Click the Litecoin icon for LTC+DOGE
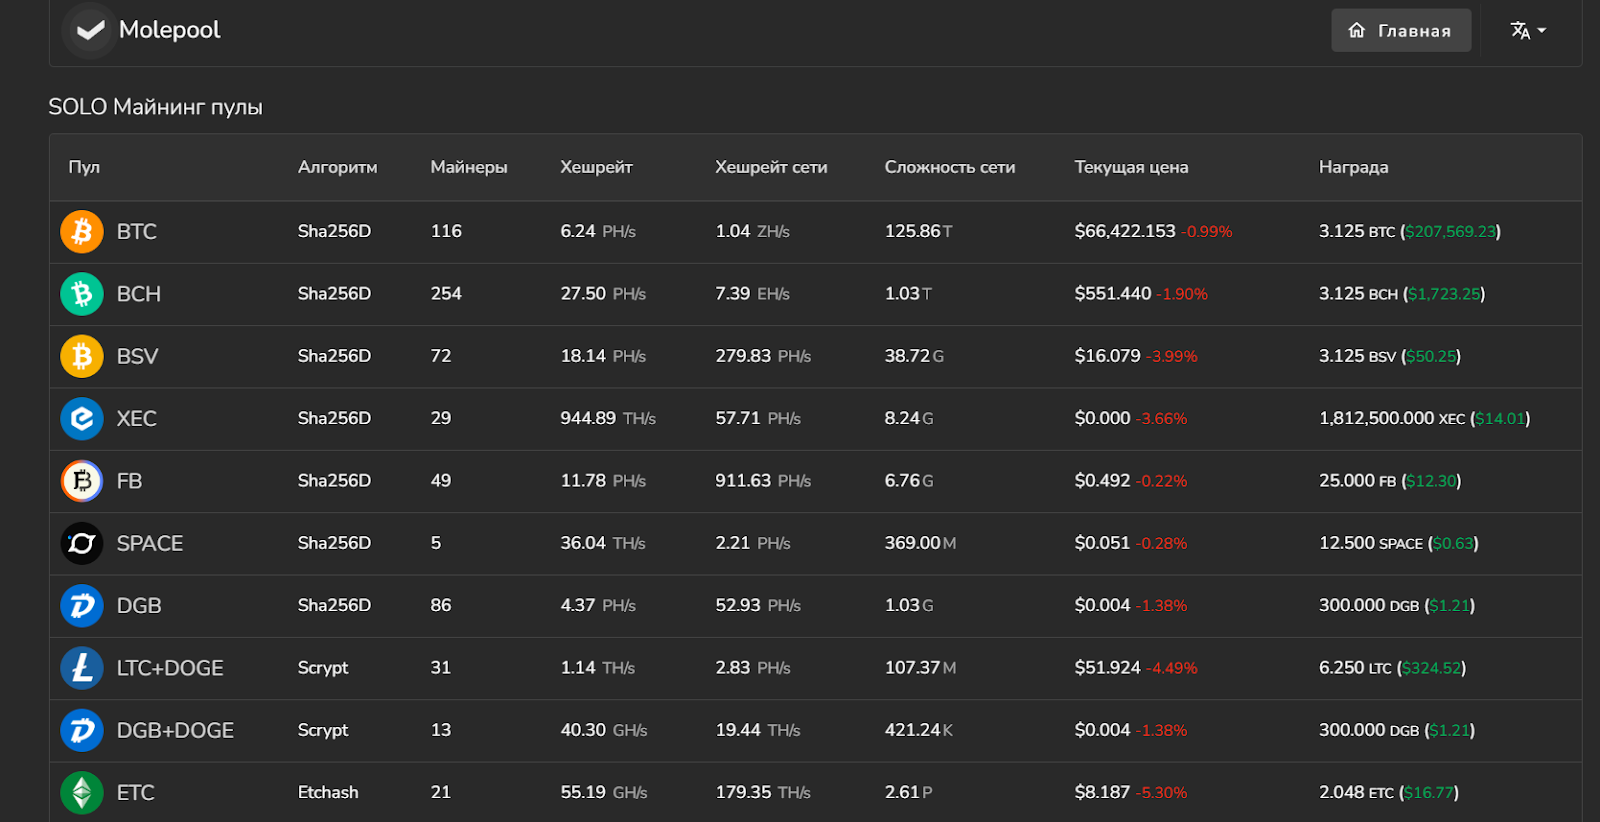Viewport: 1600px width, 822px height. [82, 668]
